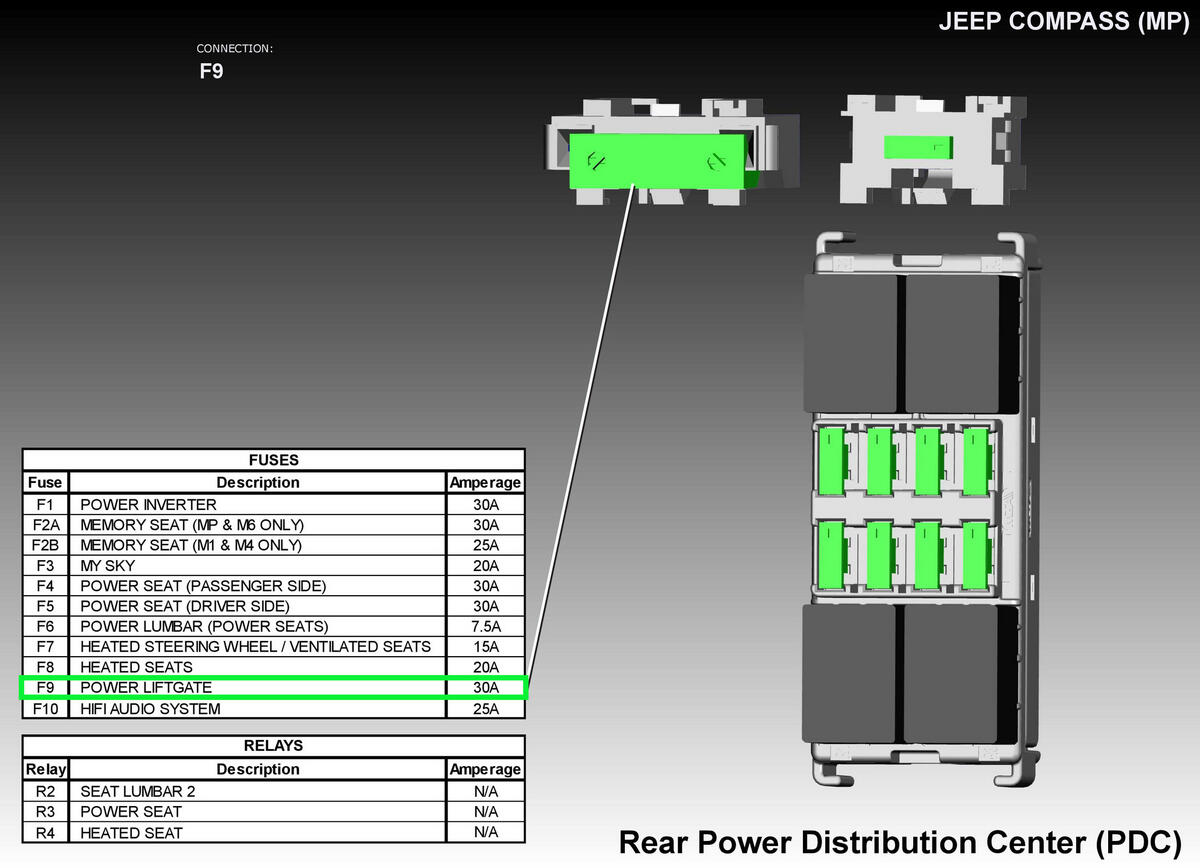Select 'POWER LUMBAR (POWER SEATS)' description
This screenshot has width=1200, height=868.
click(x=204, y=626)
